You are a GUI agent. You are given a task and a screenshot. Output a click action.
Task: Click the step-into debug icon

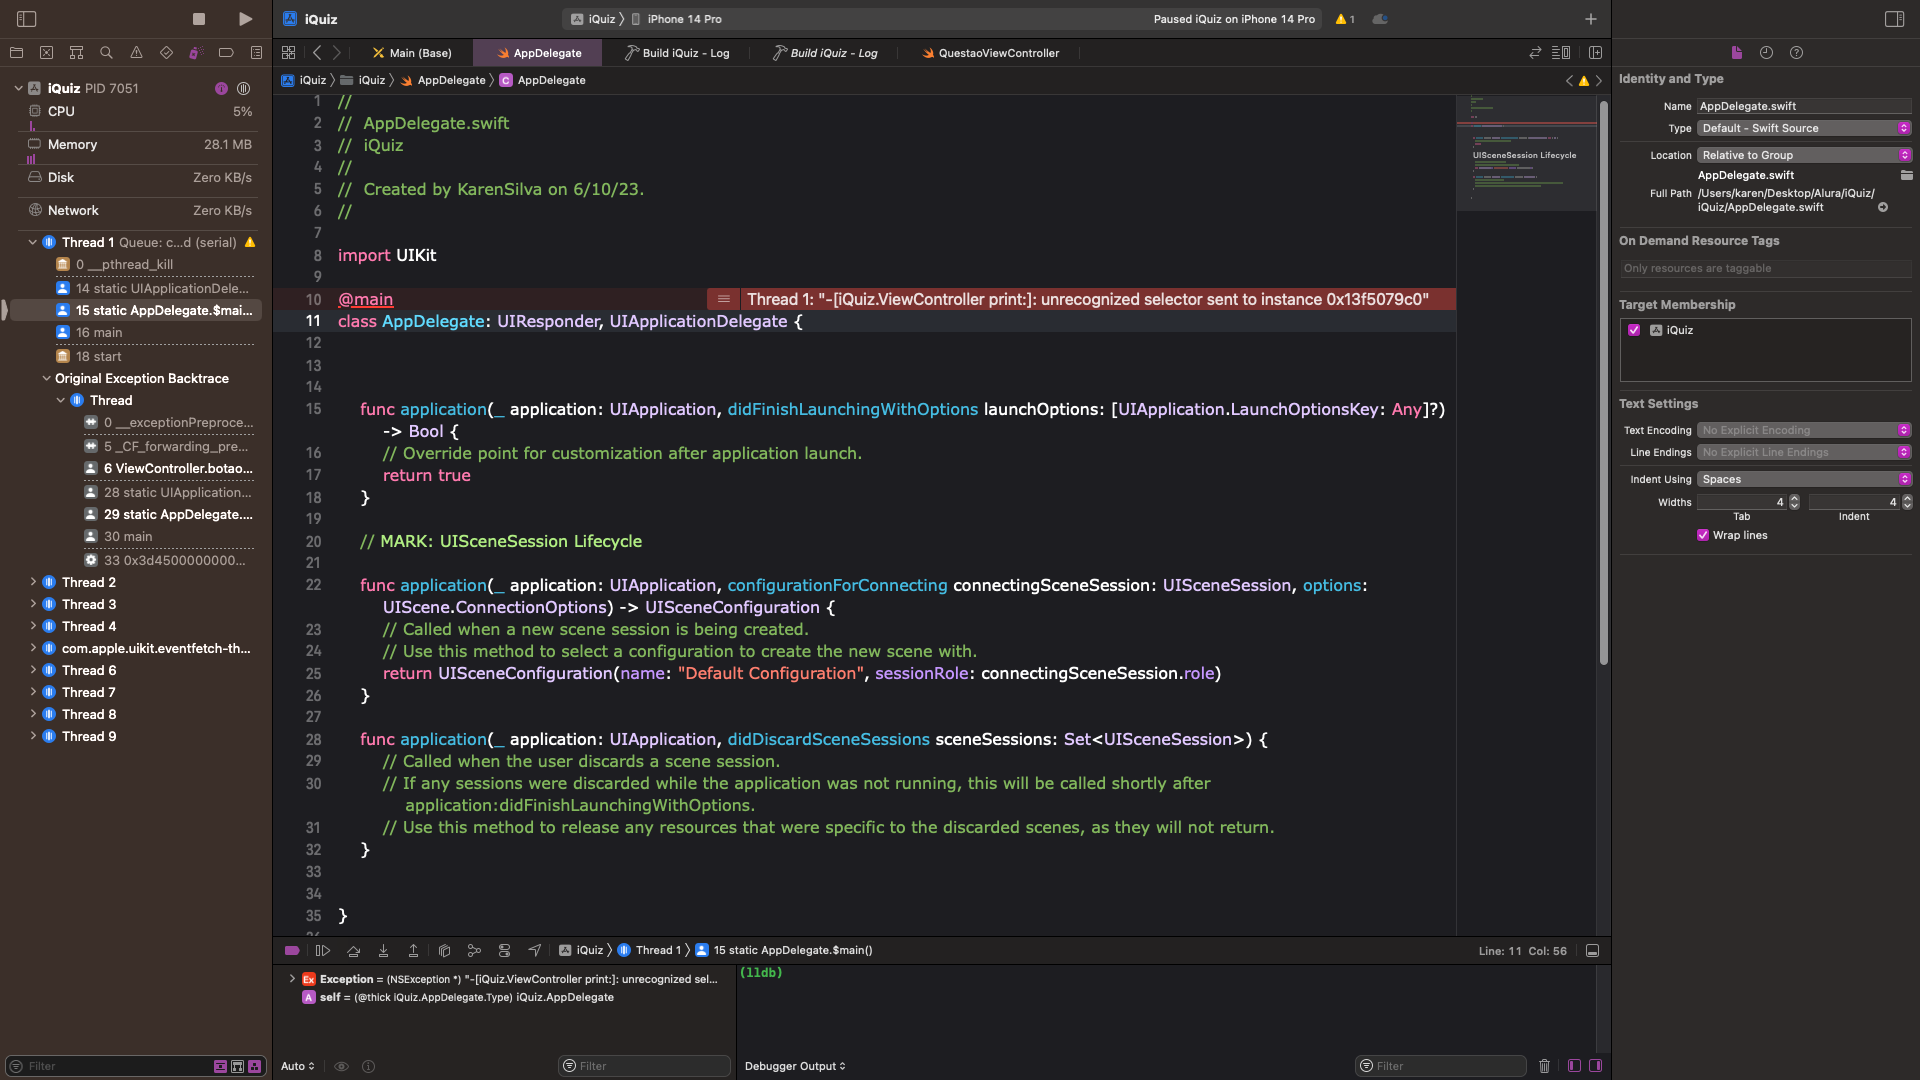(x=382, y=949)
